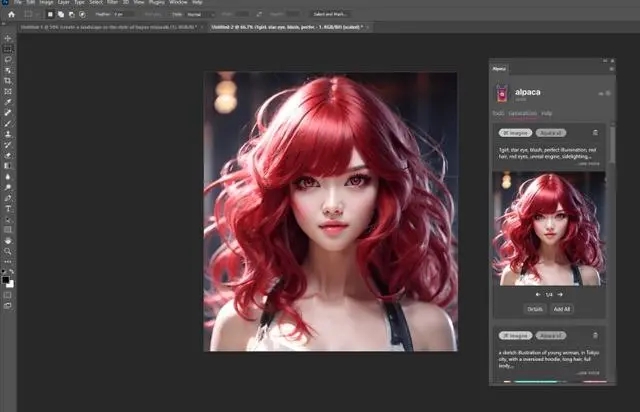This screenshot has height=412, width=640.
Task: Select the Object Selection tool
Action: point(8,70)
